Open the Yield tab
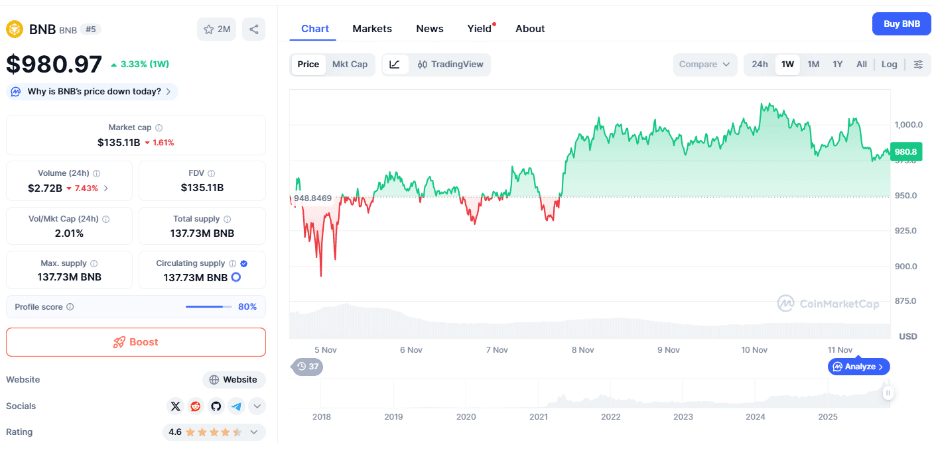Screen dimensions: 937x451 [x=479, y=28]
